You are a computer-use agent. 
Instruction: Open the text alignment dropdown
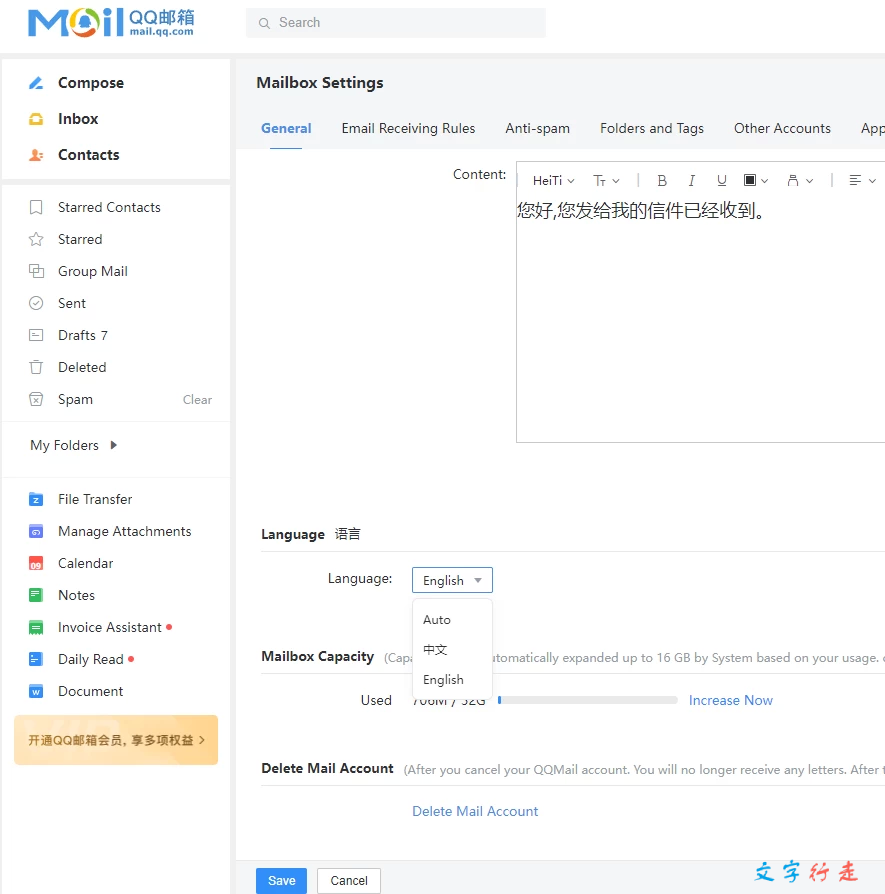[862, 181]
